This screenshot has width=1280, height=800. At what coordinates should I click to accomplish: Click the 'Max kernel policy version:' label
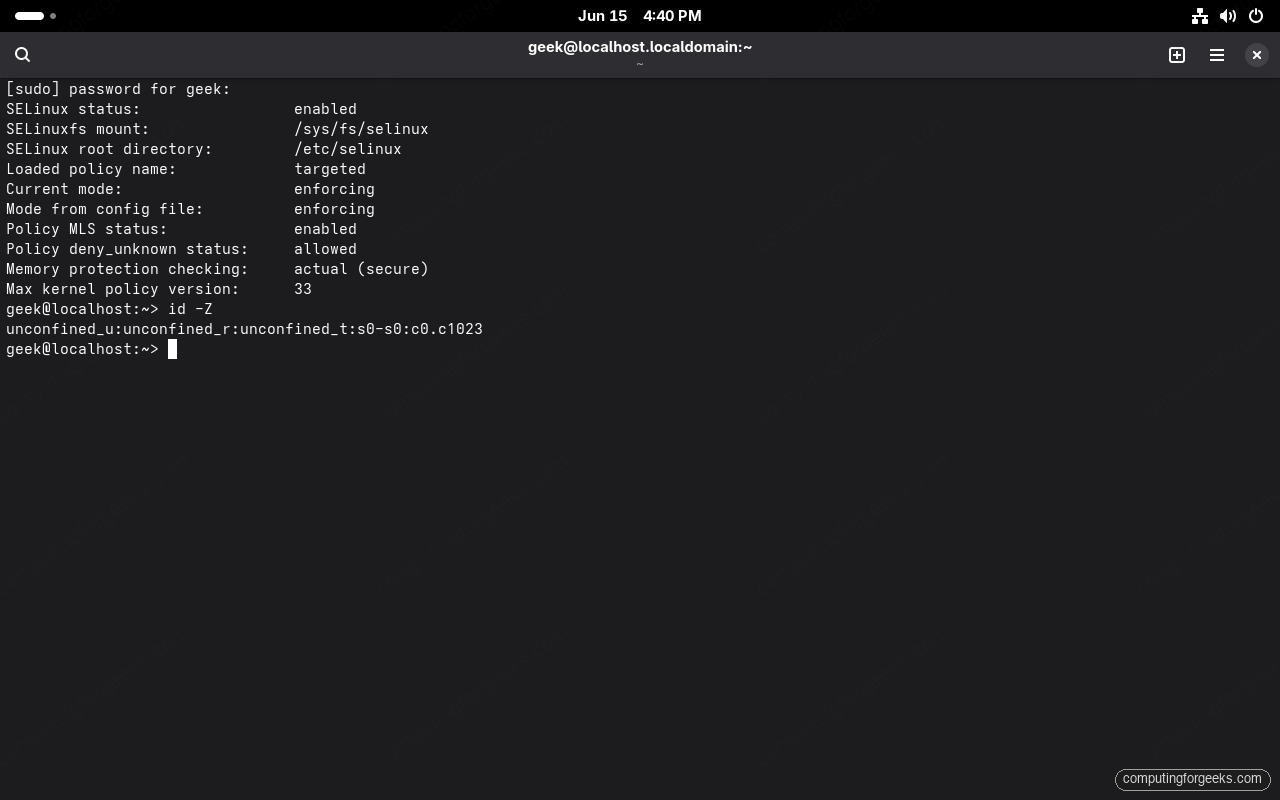123,289
